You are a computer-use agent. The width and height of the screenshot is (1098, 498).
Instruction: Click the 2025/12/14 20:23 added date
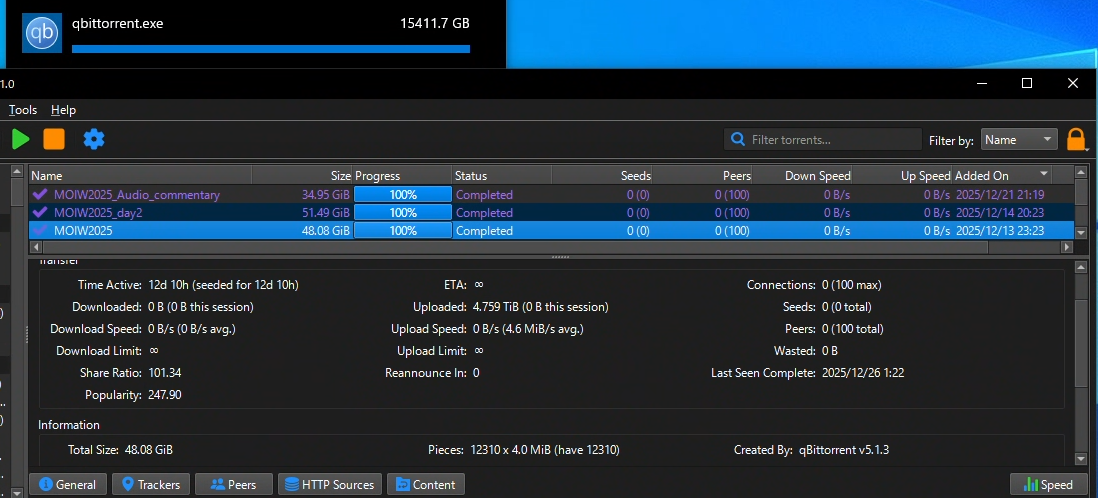coord(1000,212)
